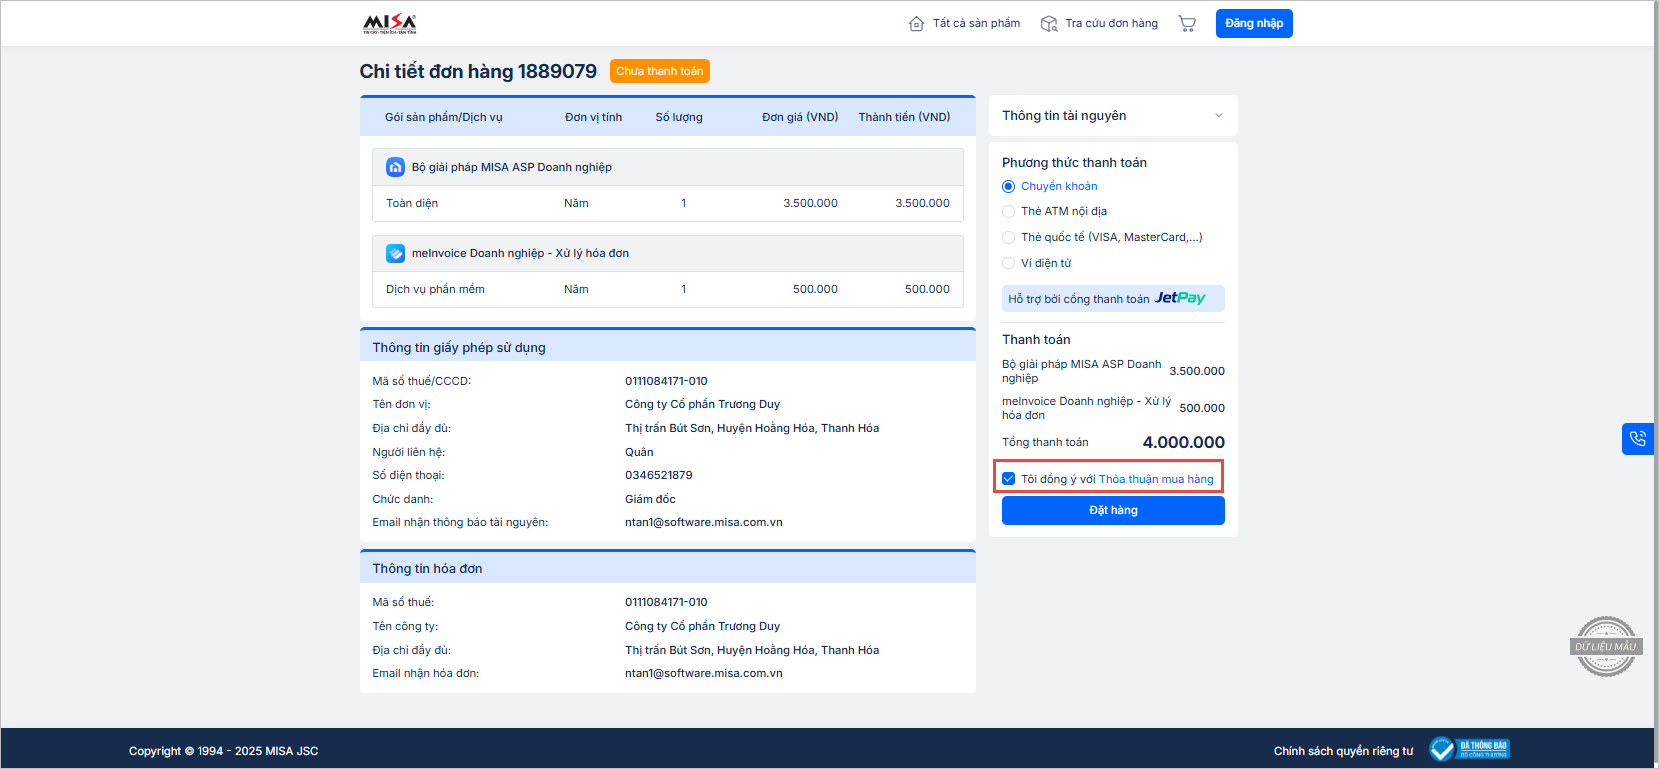
Task: Click contact name Quân
Action: click(x=639, y=452)
